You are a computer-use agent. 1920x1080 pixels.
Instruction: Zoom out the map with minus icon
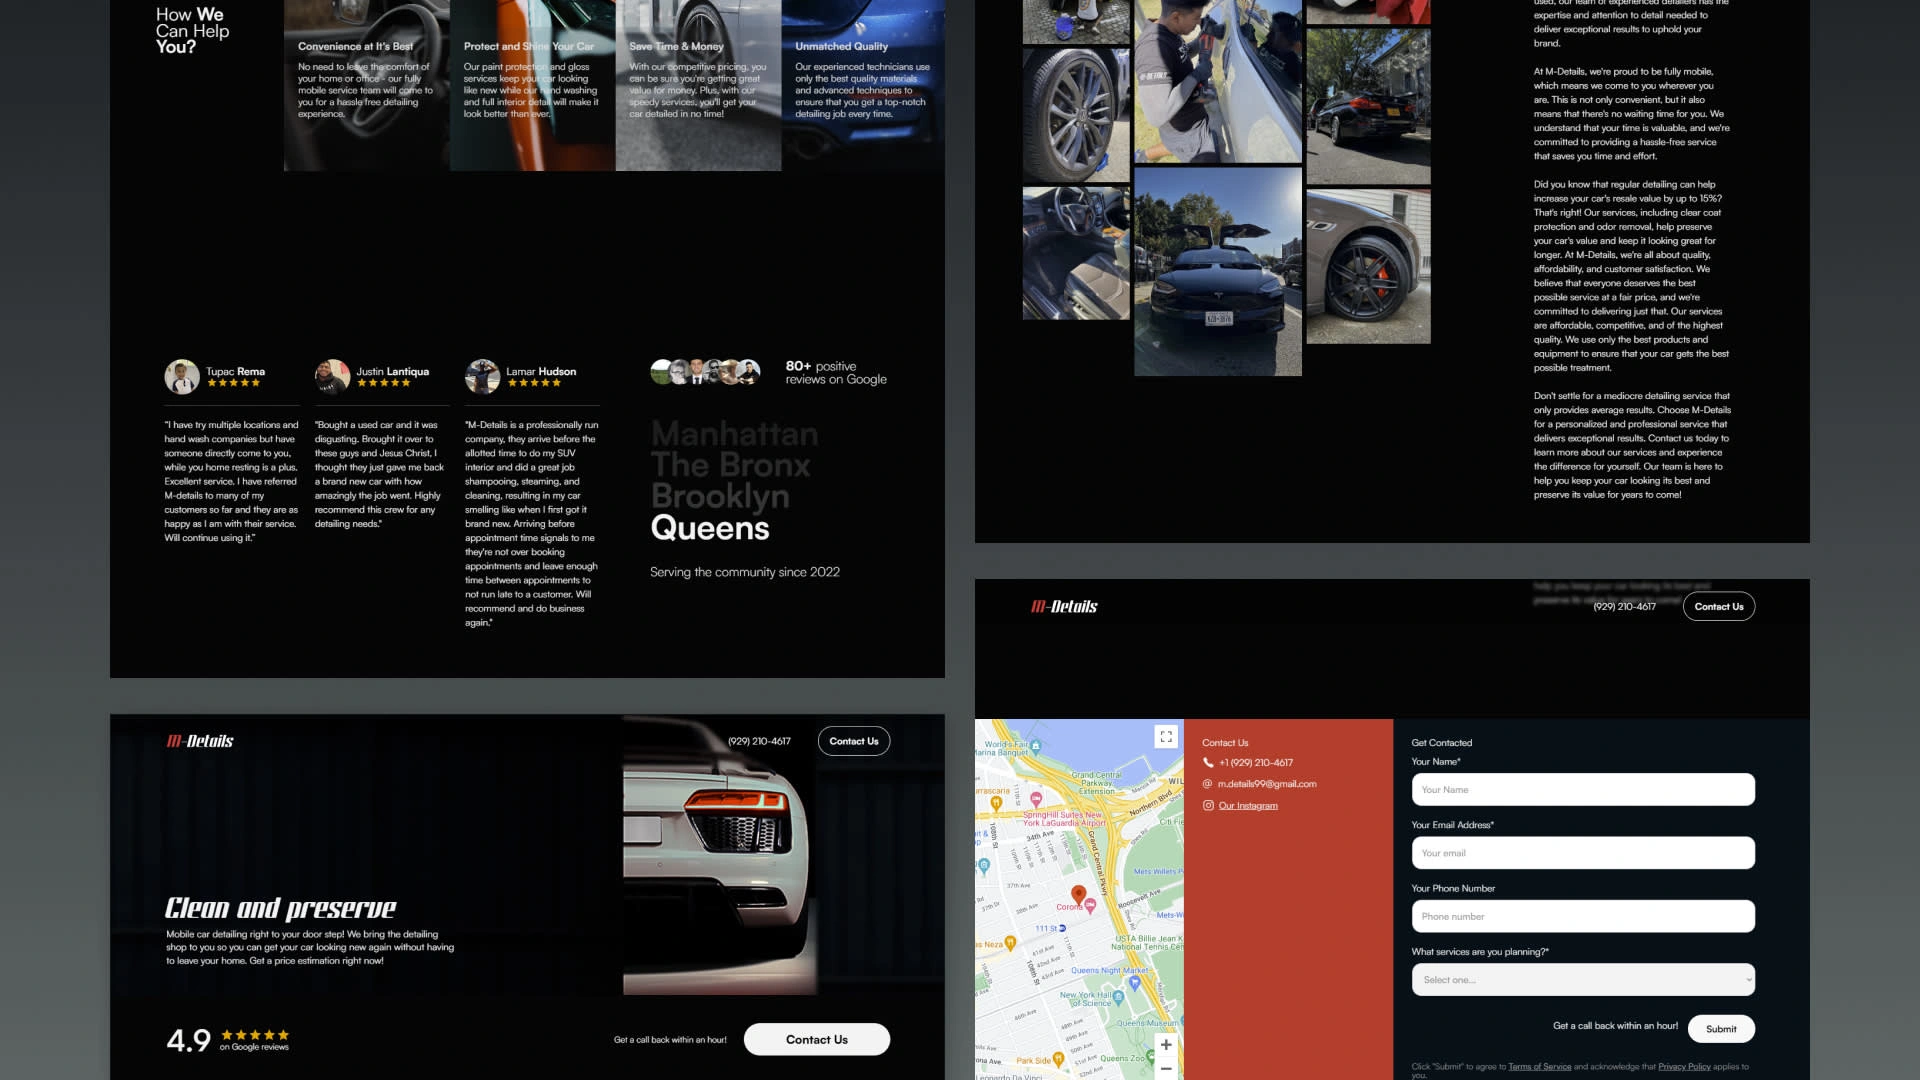(x=1166, y=1069)
